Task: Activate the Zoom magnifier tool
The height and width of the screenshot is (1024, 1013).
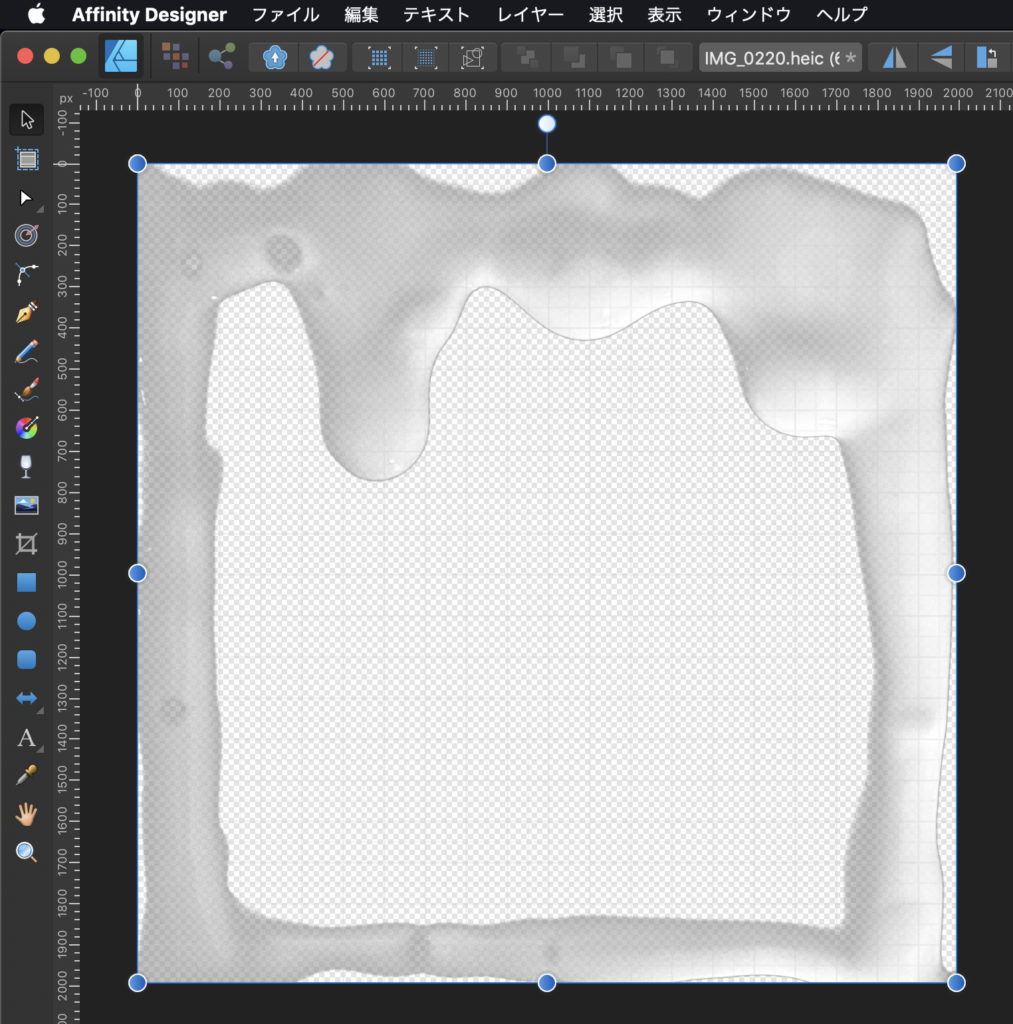Action: coord(27,852)
